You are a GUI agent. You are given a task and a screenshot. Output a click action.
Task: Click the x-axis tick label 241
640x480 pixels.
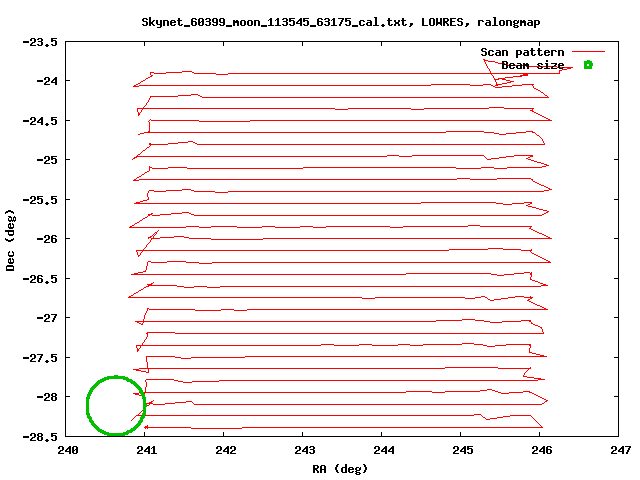coord(147,450)
